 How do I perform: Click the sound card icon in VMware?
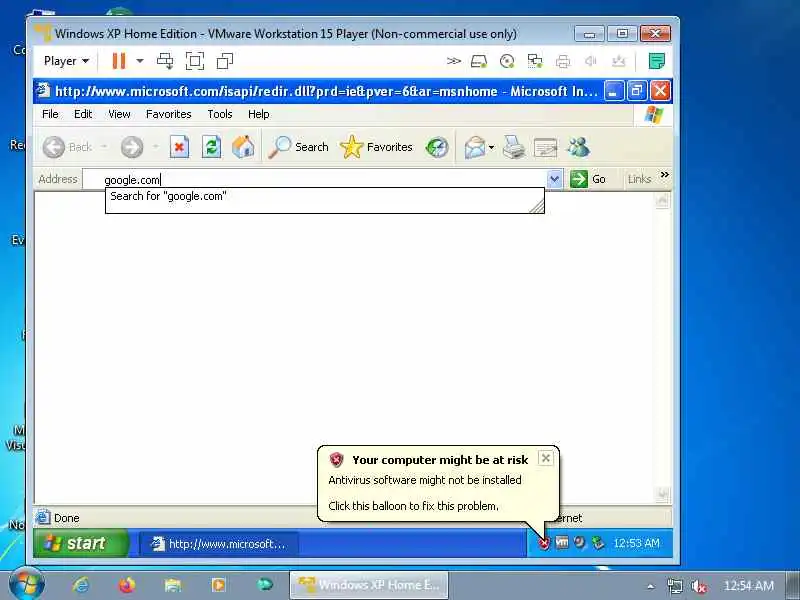tap(591, 62)
